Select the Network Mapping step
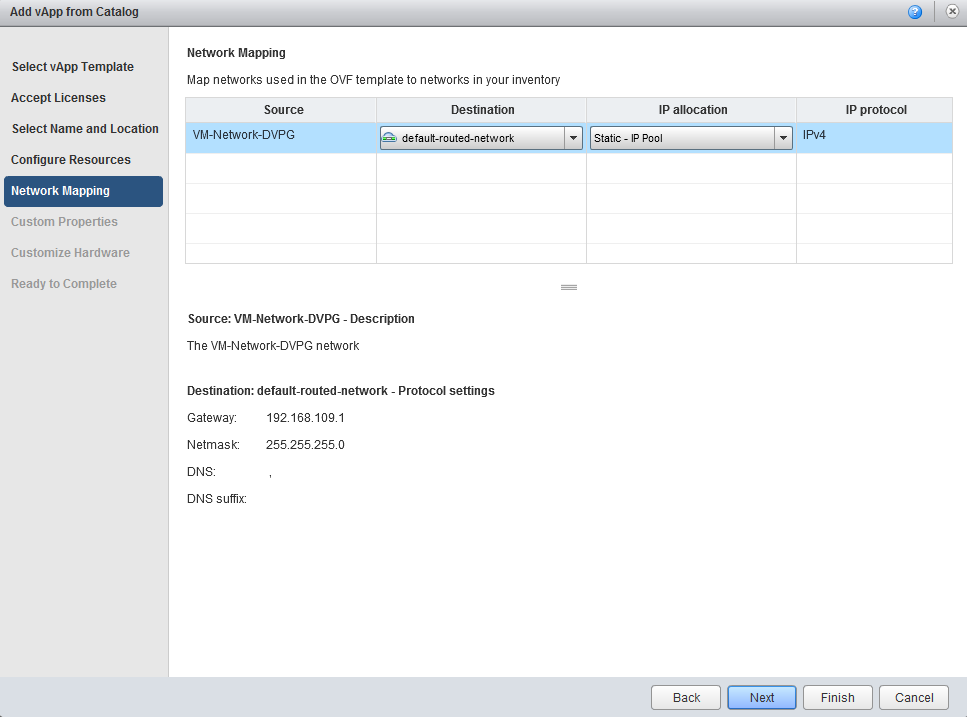967x717 pixels. pyautogui.click(x=60, y=191)
